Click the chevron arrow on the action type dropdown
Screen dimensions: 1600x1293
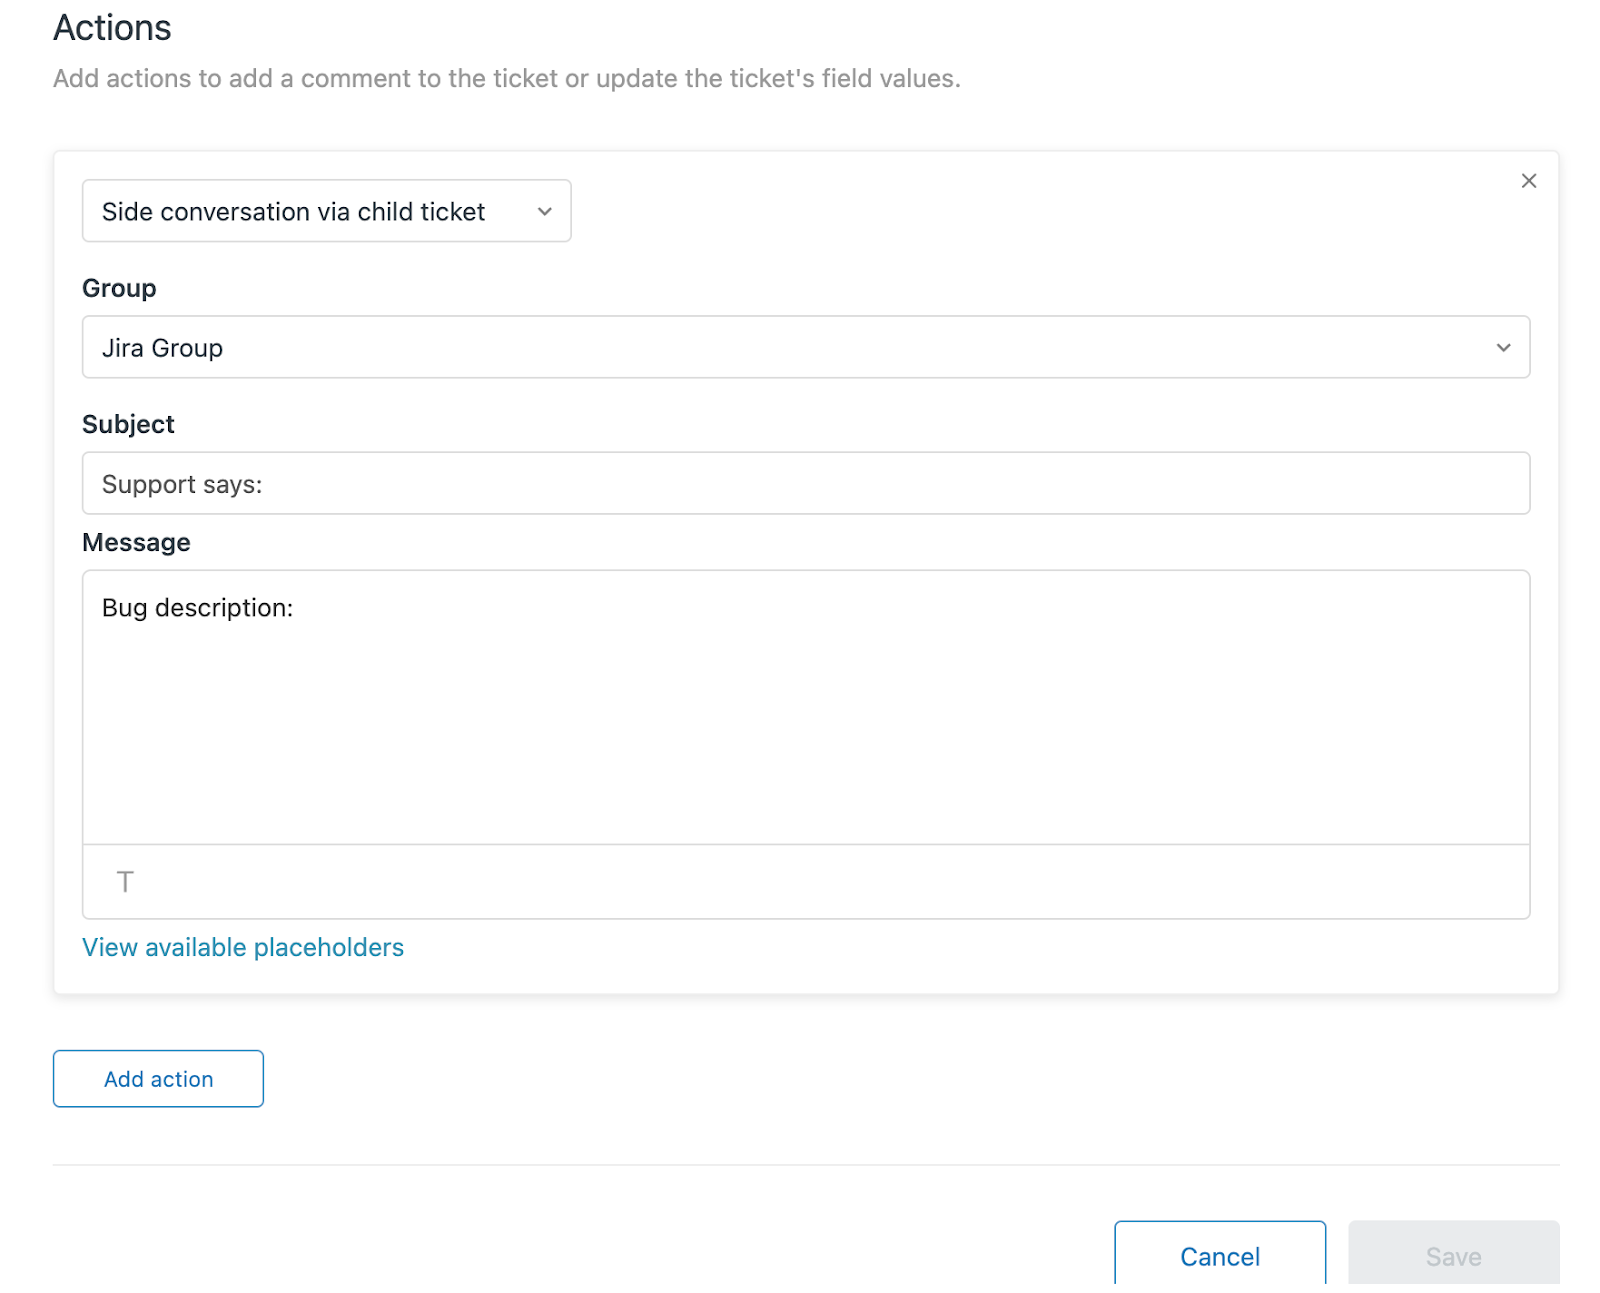(545, 211)
